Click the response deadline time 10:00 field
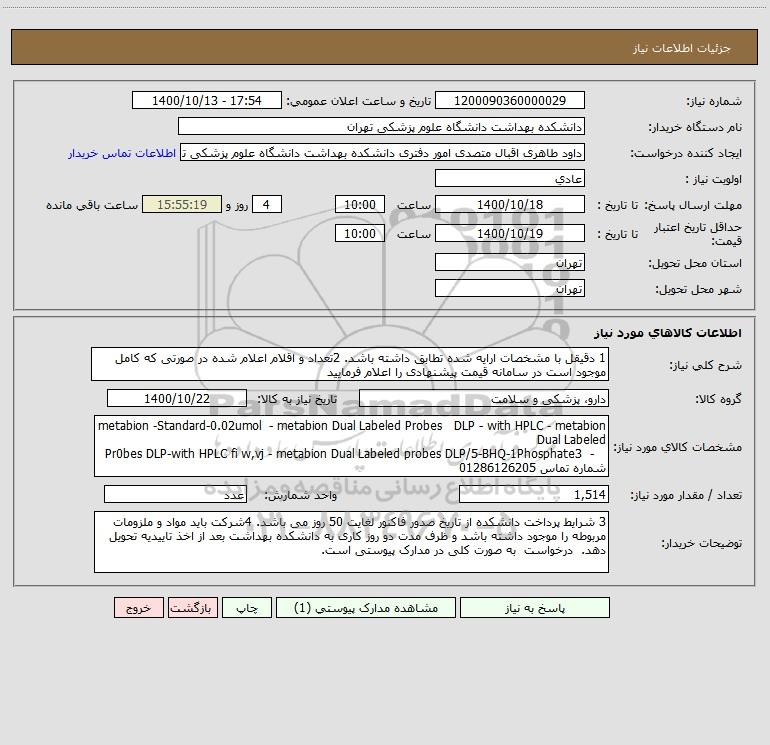This screenshot has width=770, height=745. click(x=359, y=204)
